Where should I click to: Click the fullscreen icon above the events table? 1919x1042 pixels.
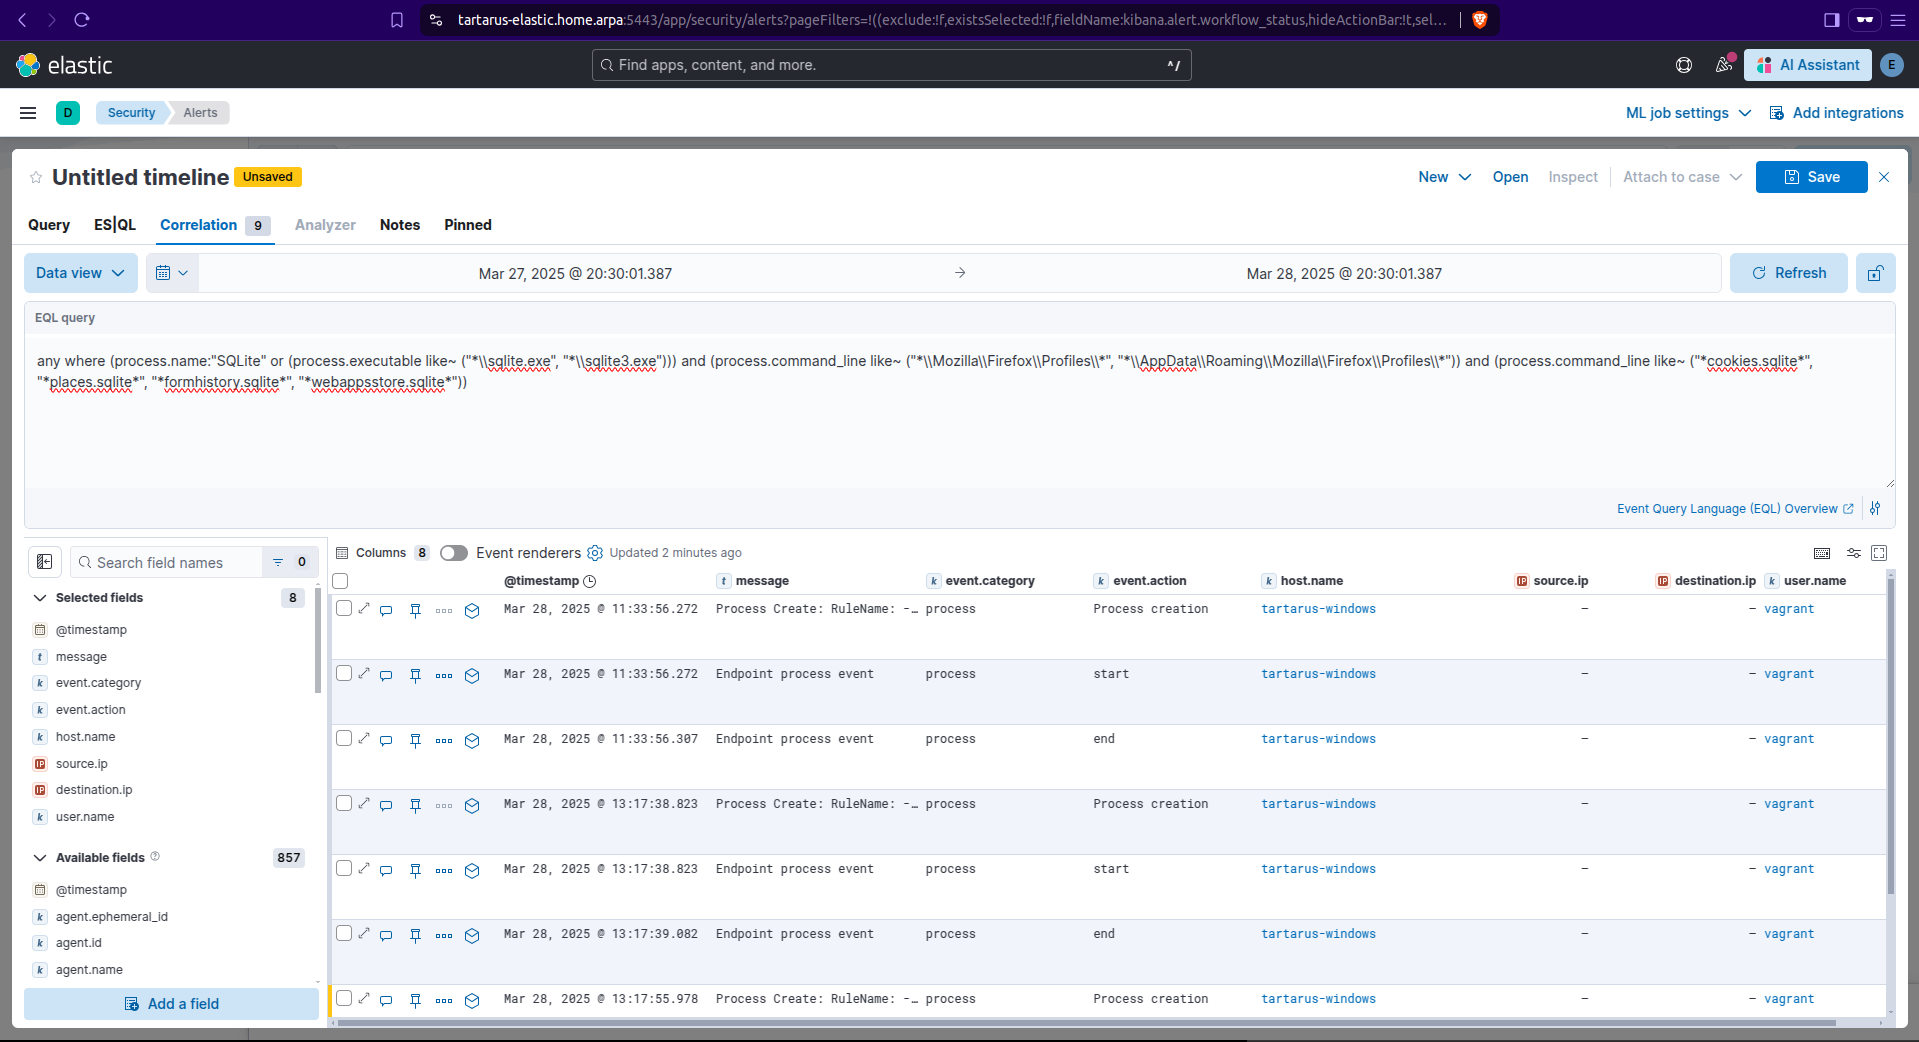pos(1879,553)
